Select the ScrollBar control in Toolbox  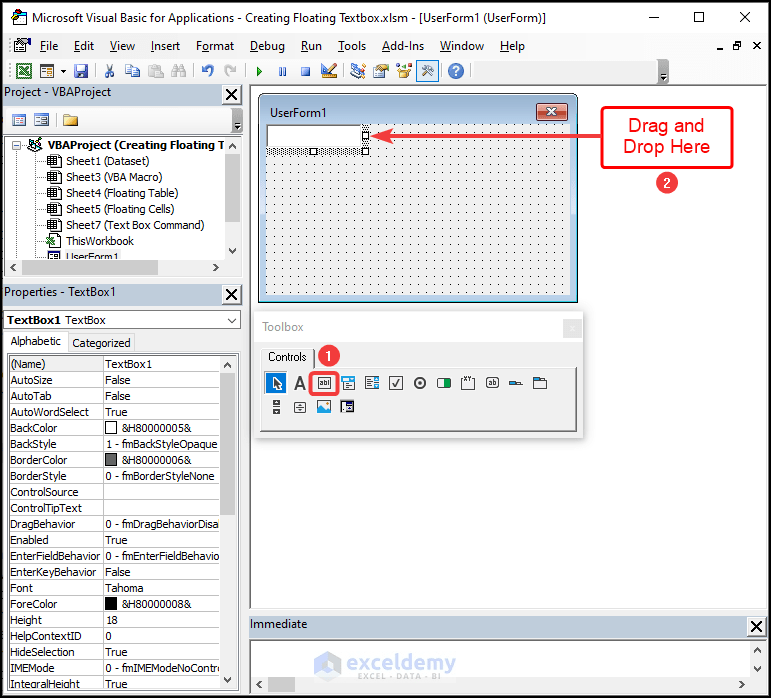tap(276, 407)
